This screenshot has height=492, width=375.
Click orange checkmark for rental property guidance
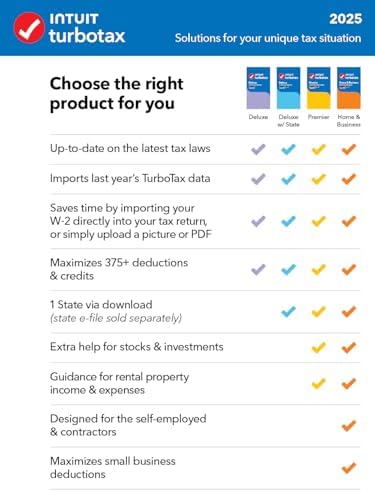click(349, 383)
